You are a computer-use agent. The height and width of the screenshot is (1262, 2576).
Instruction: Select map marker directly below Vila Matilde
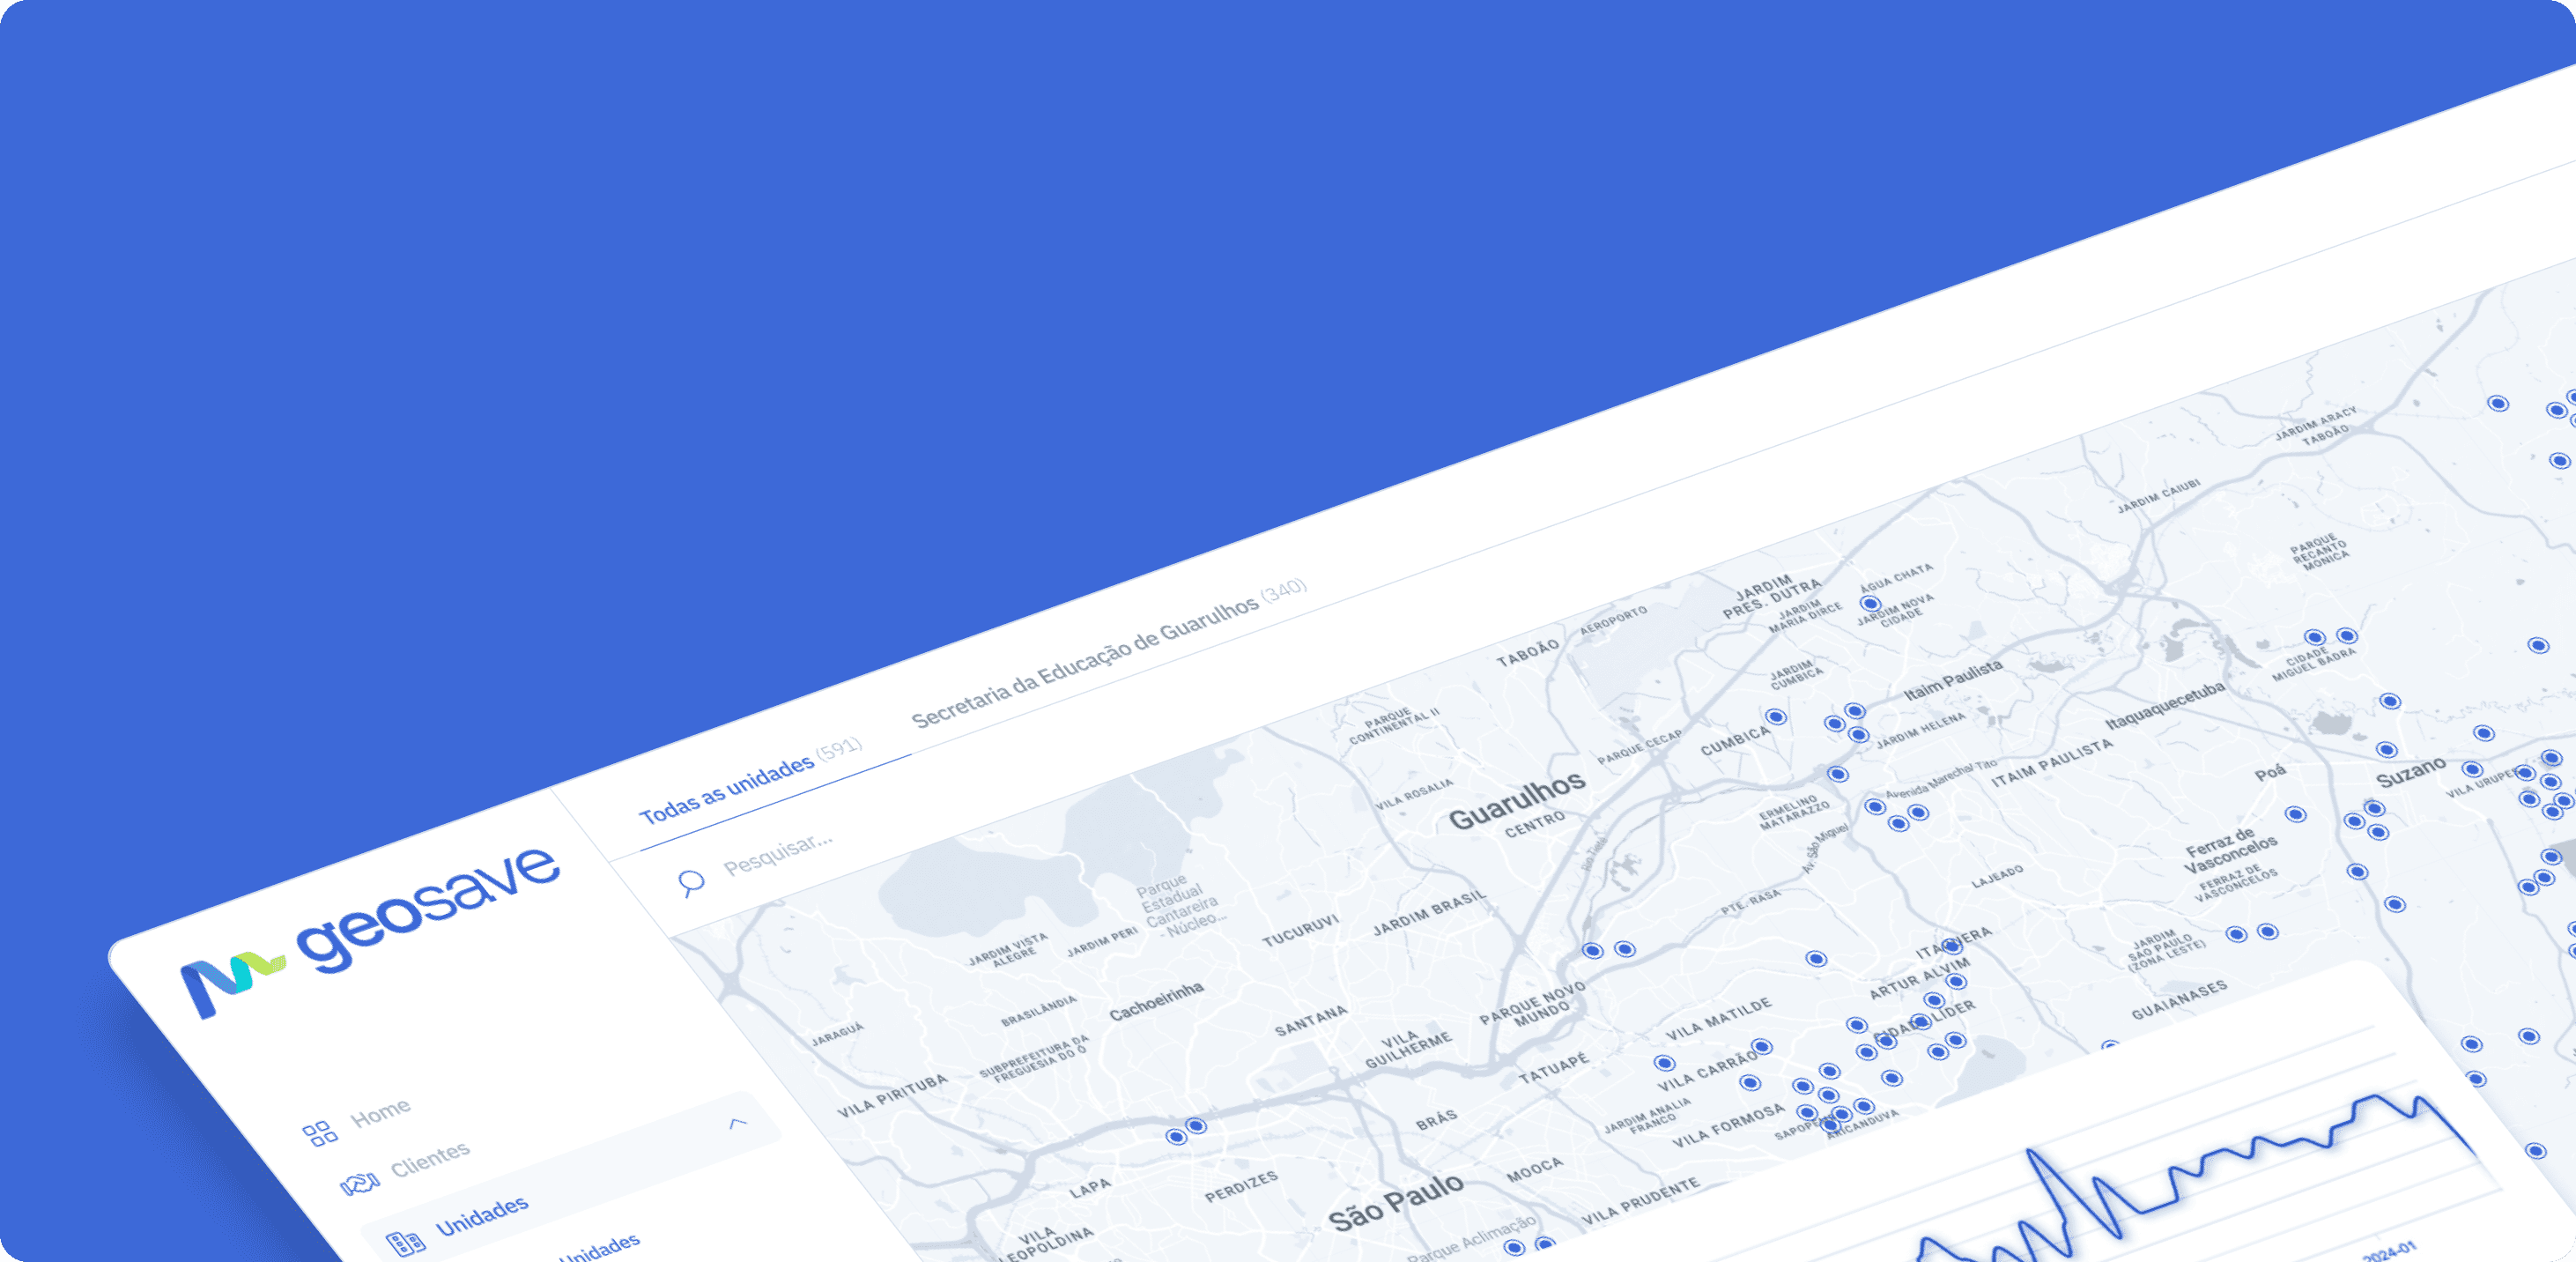point(1761,1047)
